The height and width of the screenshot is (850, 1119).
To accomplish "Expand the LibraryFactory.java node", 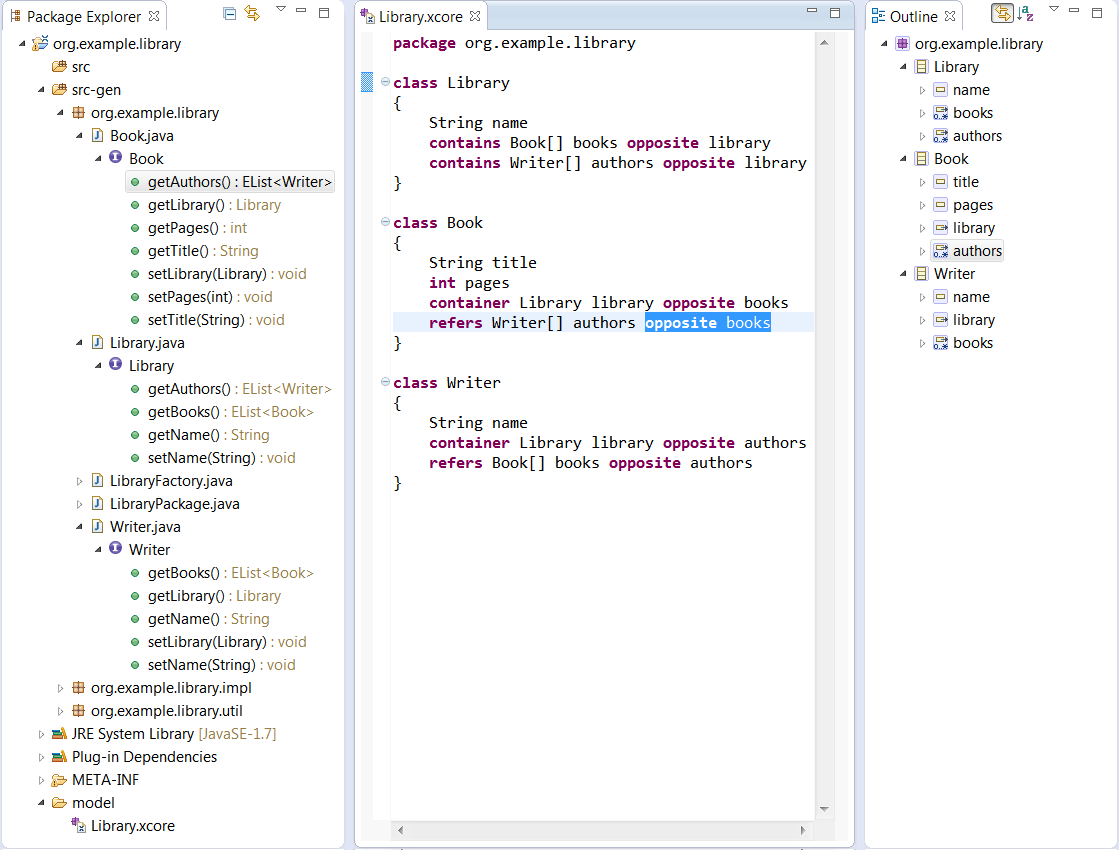I will [x=80, y=481].
